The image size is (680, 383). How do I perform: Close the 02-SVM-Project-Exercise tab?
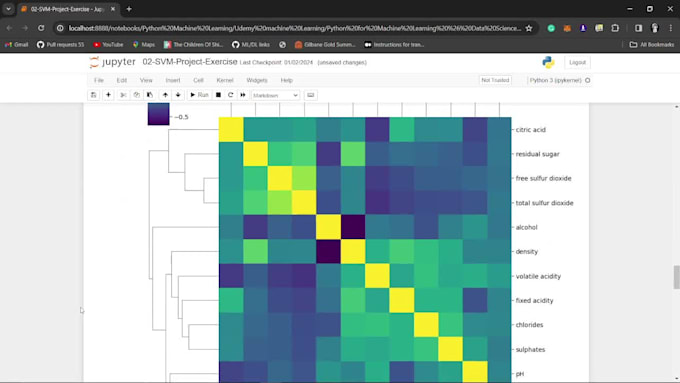tap(113, 9)
